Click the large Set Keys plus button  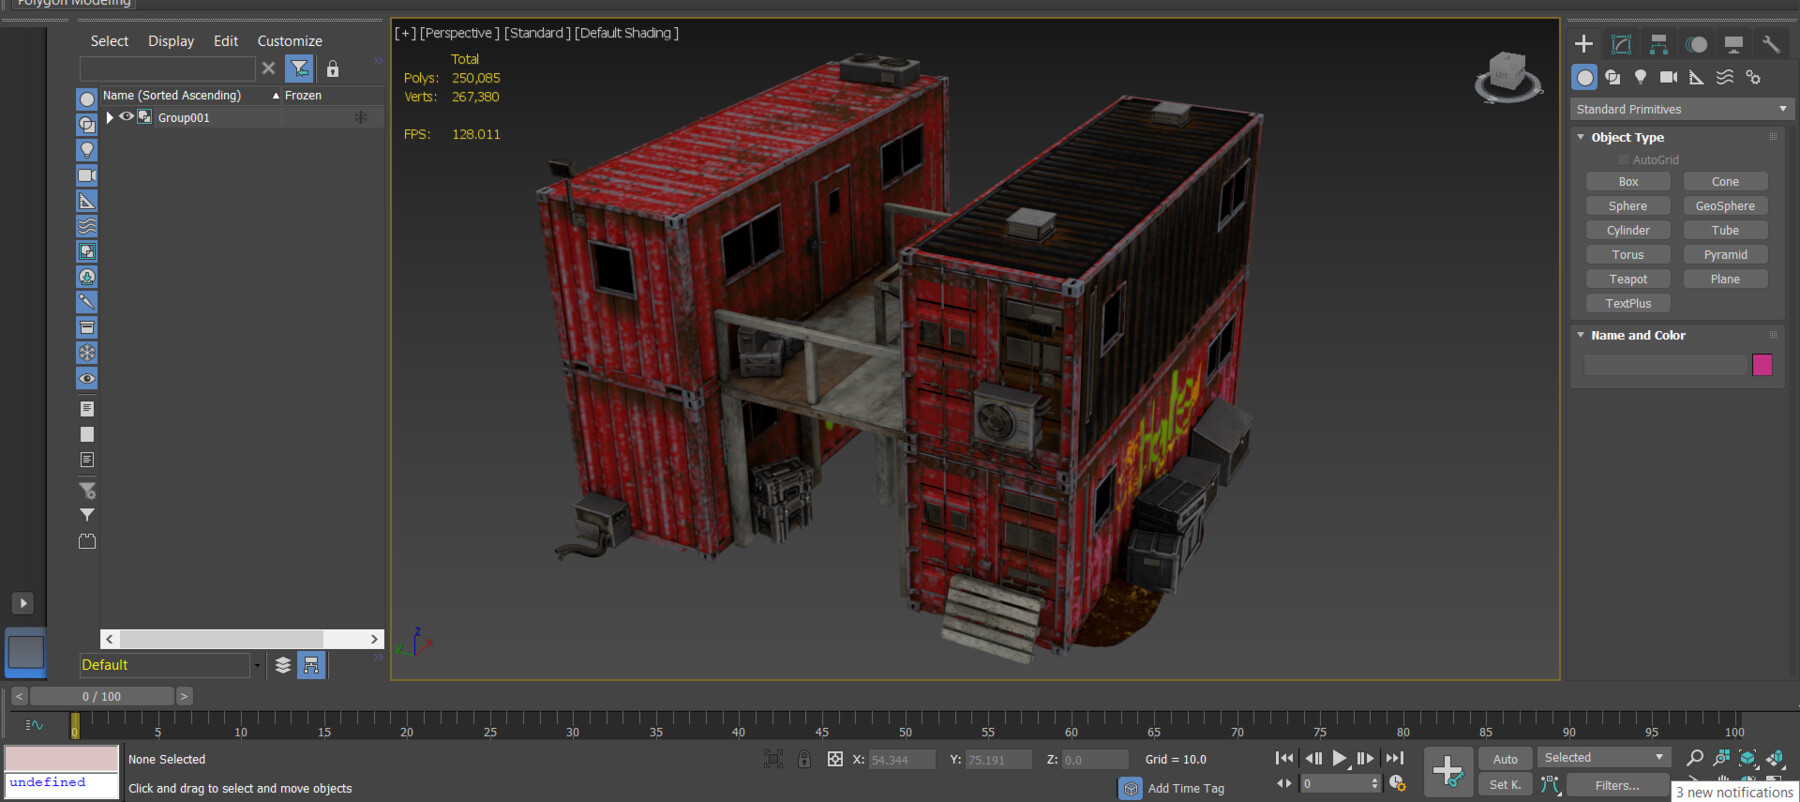pyautogui.click(x=1448, y=771)
